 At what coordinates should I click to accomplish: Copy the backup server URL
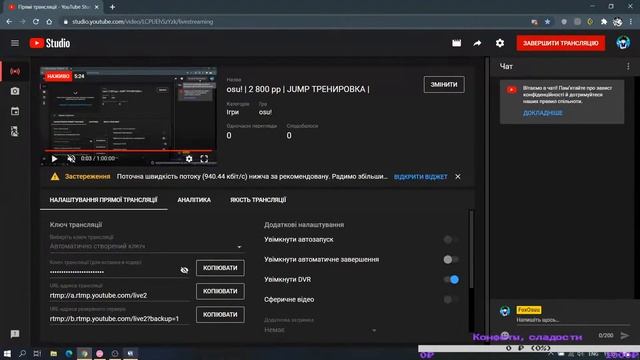pos(220,315)
